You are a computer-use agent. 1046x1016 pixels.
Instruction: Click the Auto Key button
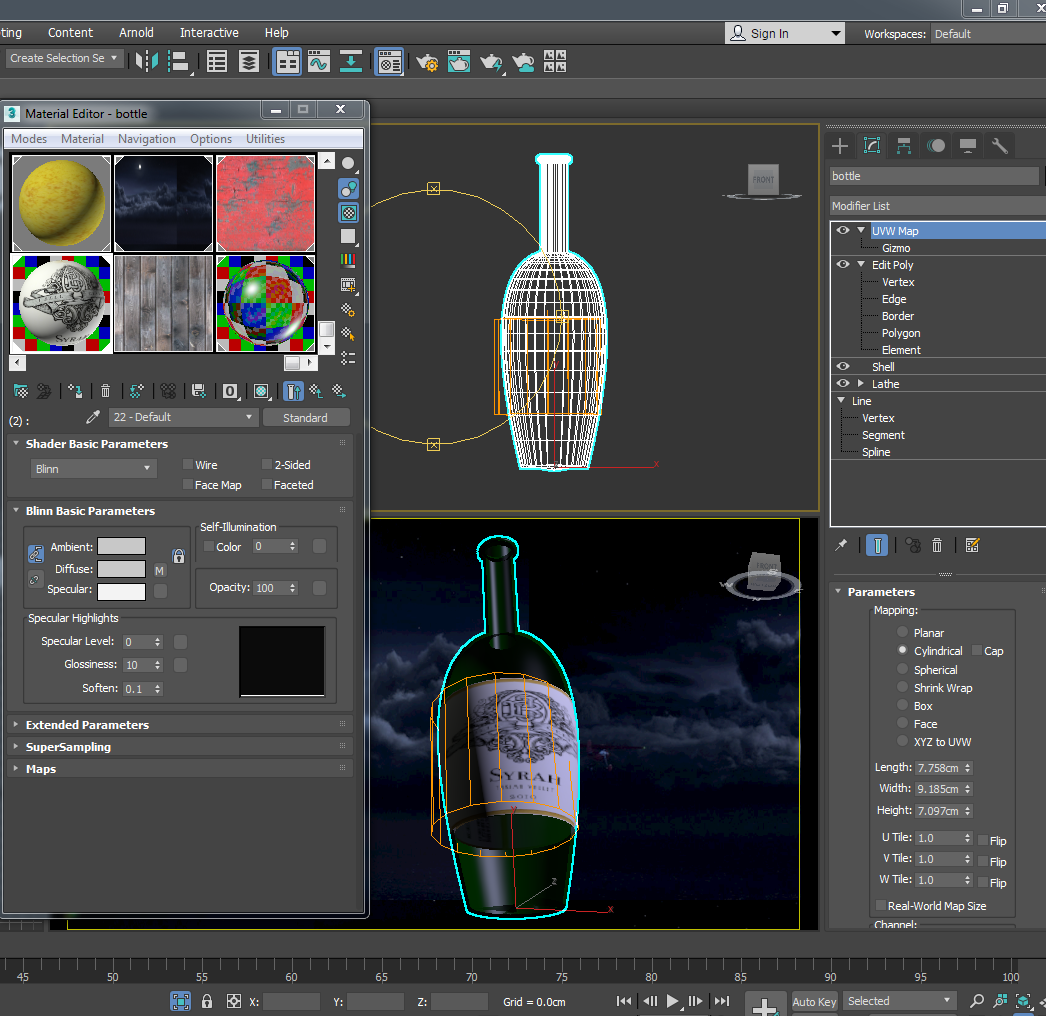814,1001
